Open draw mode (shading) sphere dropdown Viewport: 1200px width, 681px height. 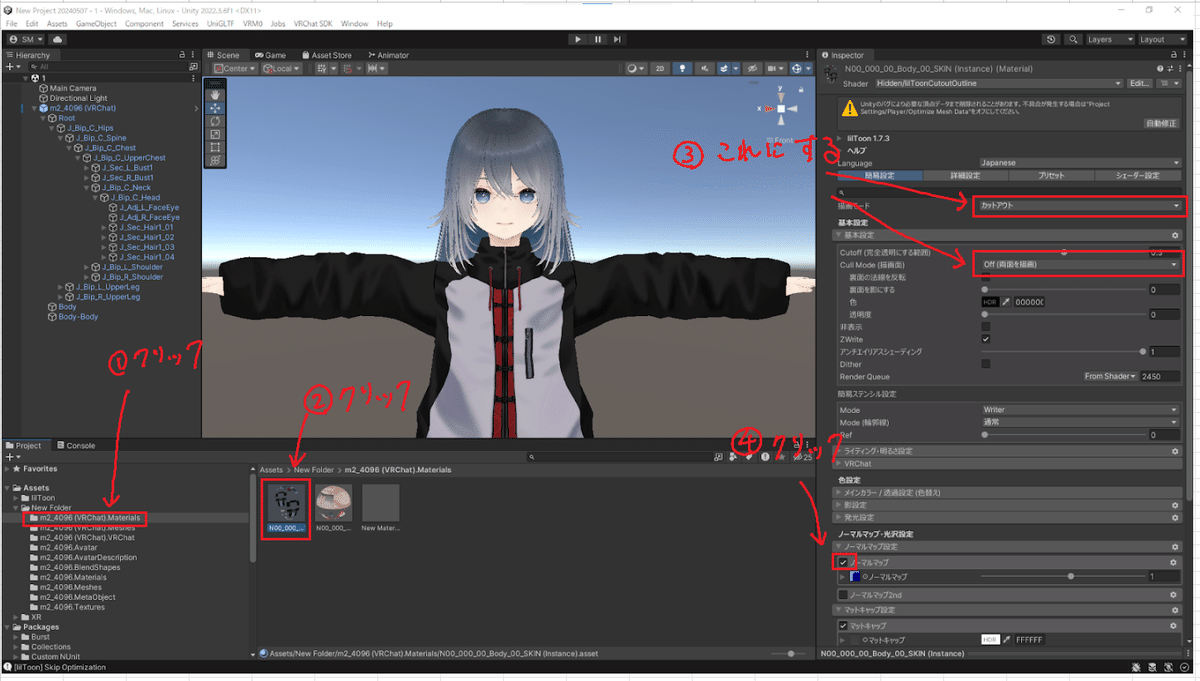point(636,69)
